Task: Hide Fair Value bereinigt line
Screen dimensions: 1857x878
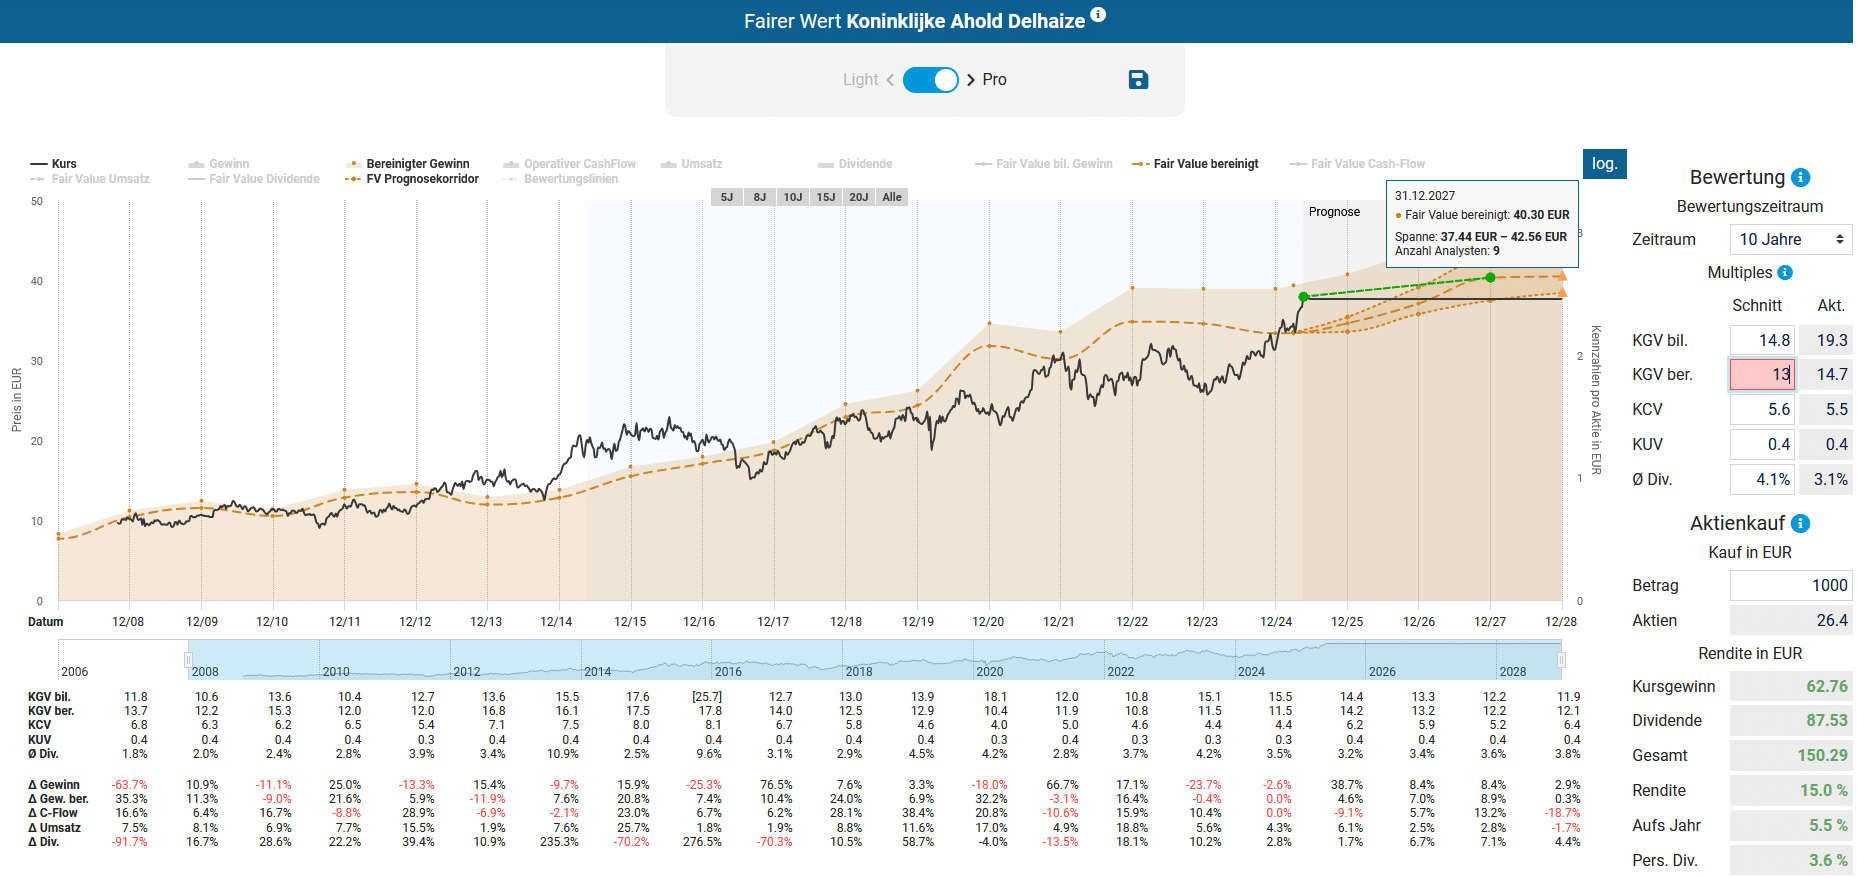Action: point(1195,164)
